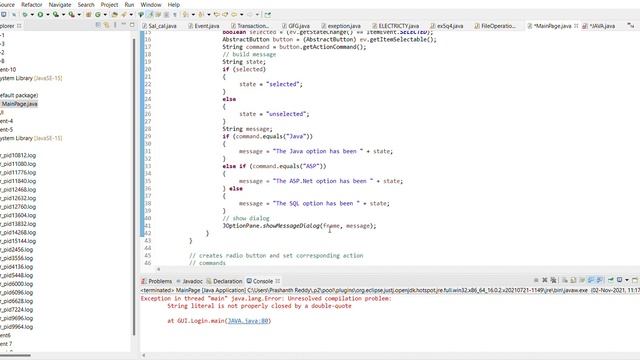640x360 pixels.
Task: Toggle Word Wrap in Console toolbar
Action: pos(582,280)
